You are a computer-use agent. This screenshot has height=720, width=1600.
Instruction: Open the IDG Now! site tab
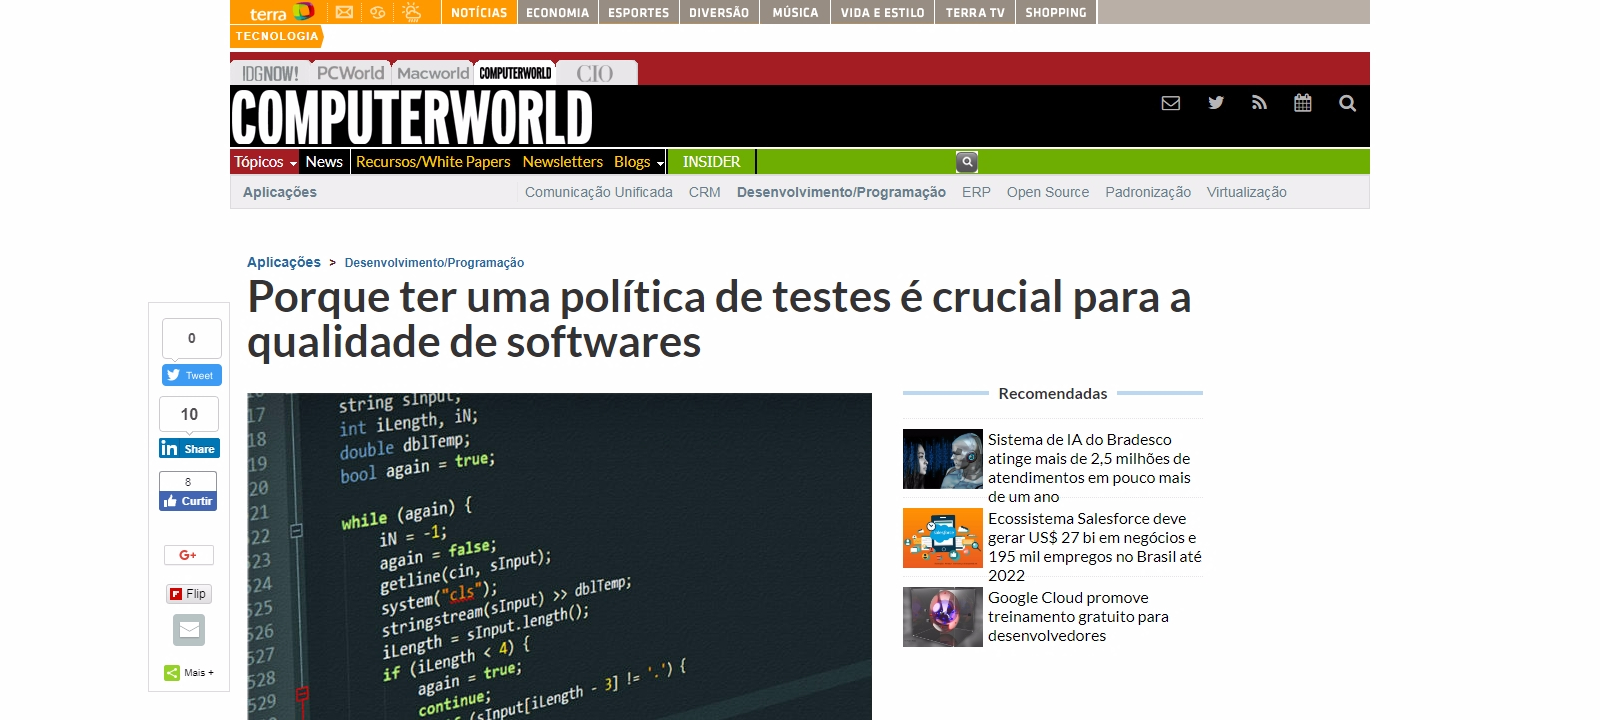[x=270, y=73]
